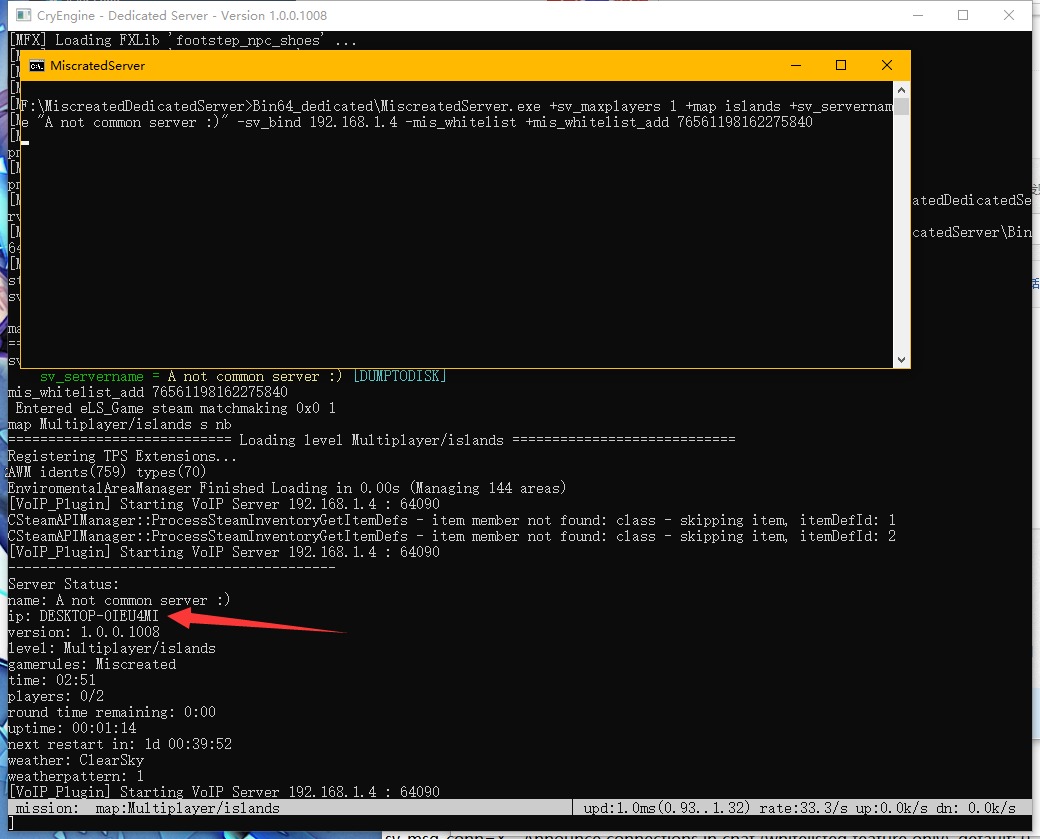Close the MiscratedServer window
1040x839 pixels.
(887, 65)
